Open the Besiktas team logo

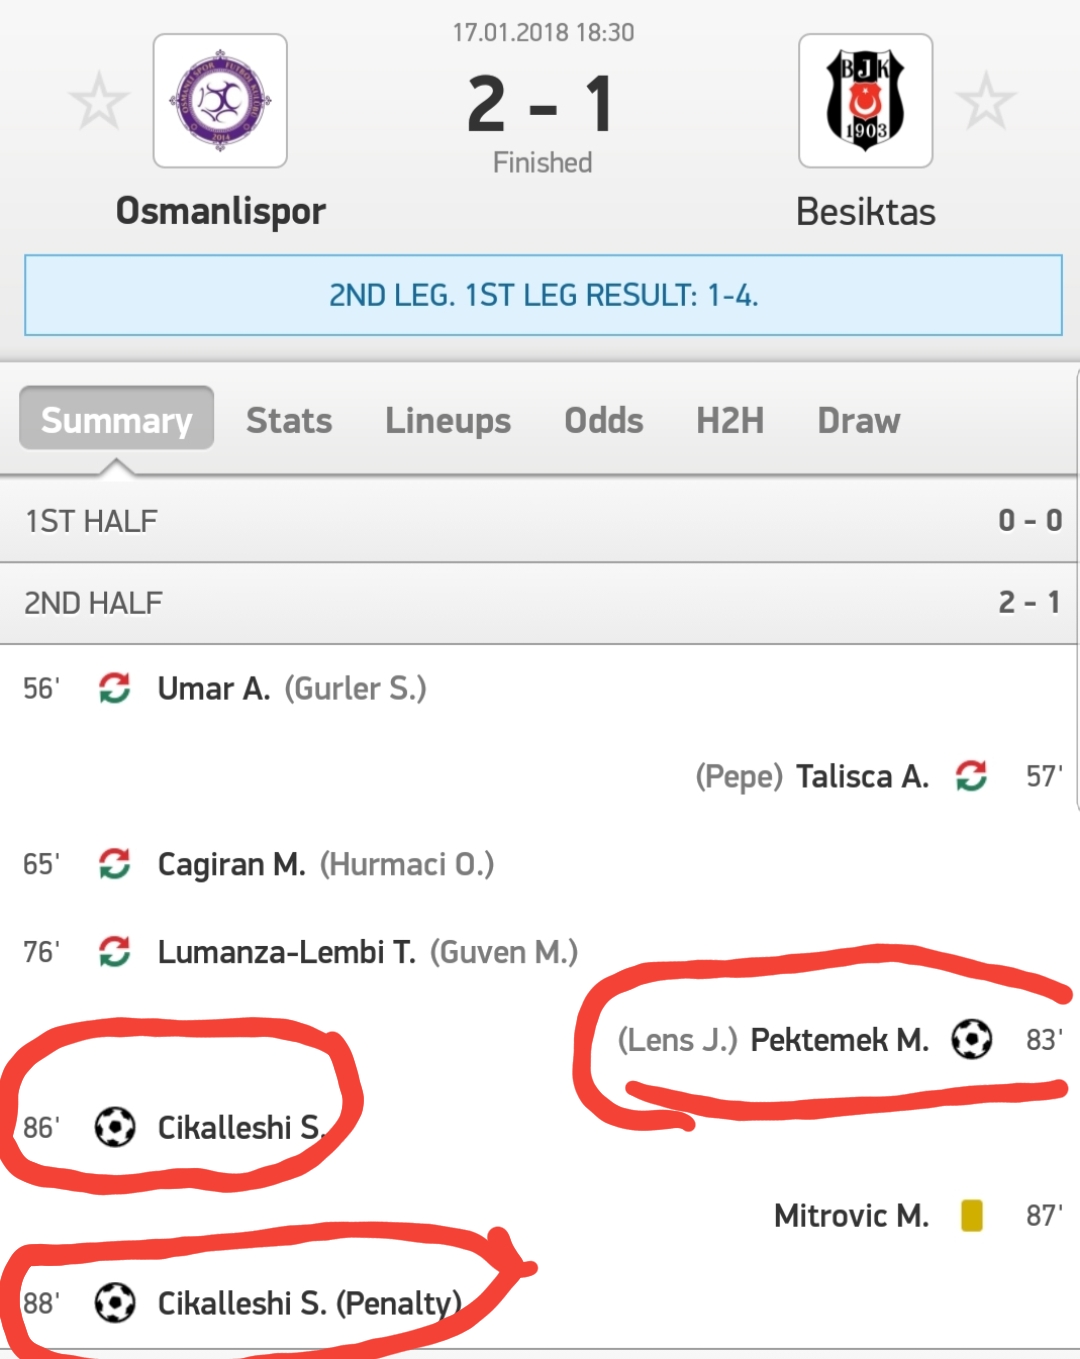[x=865, y=101]
